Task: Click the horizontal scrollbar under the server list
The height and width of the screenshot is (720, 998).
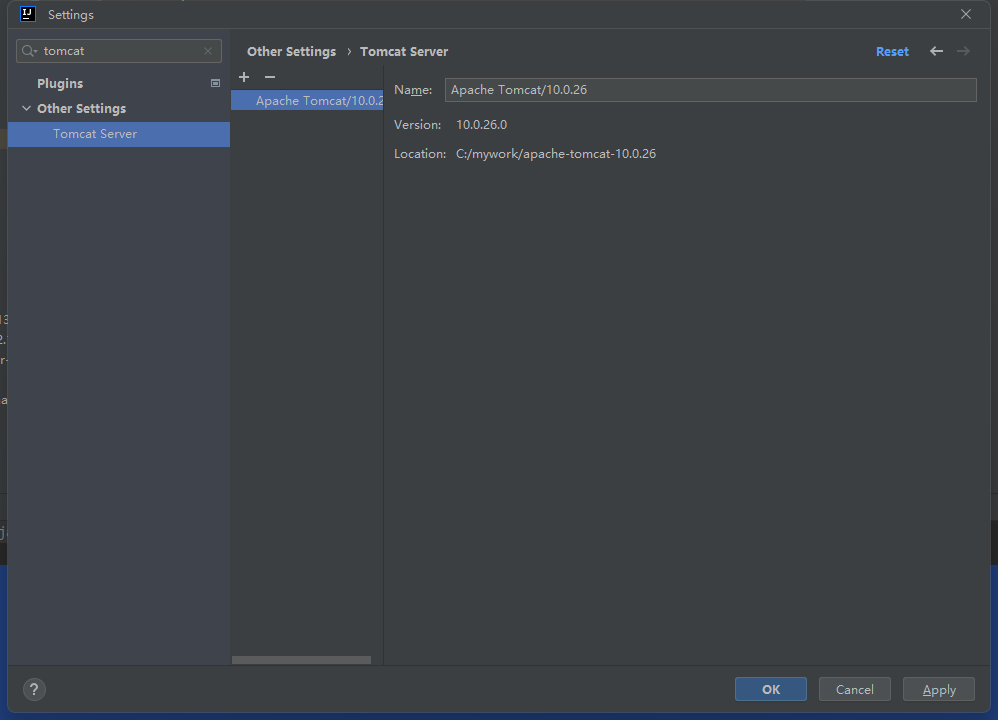Action: (301, 660)
